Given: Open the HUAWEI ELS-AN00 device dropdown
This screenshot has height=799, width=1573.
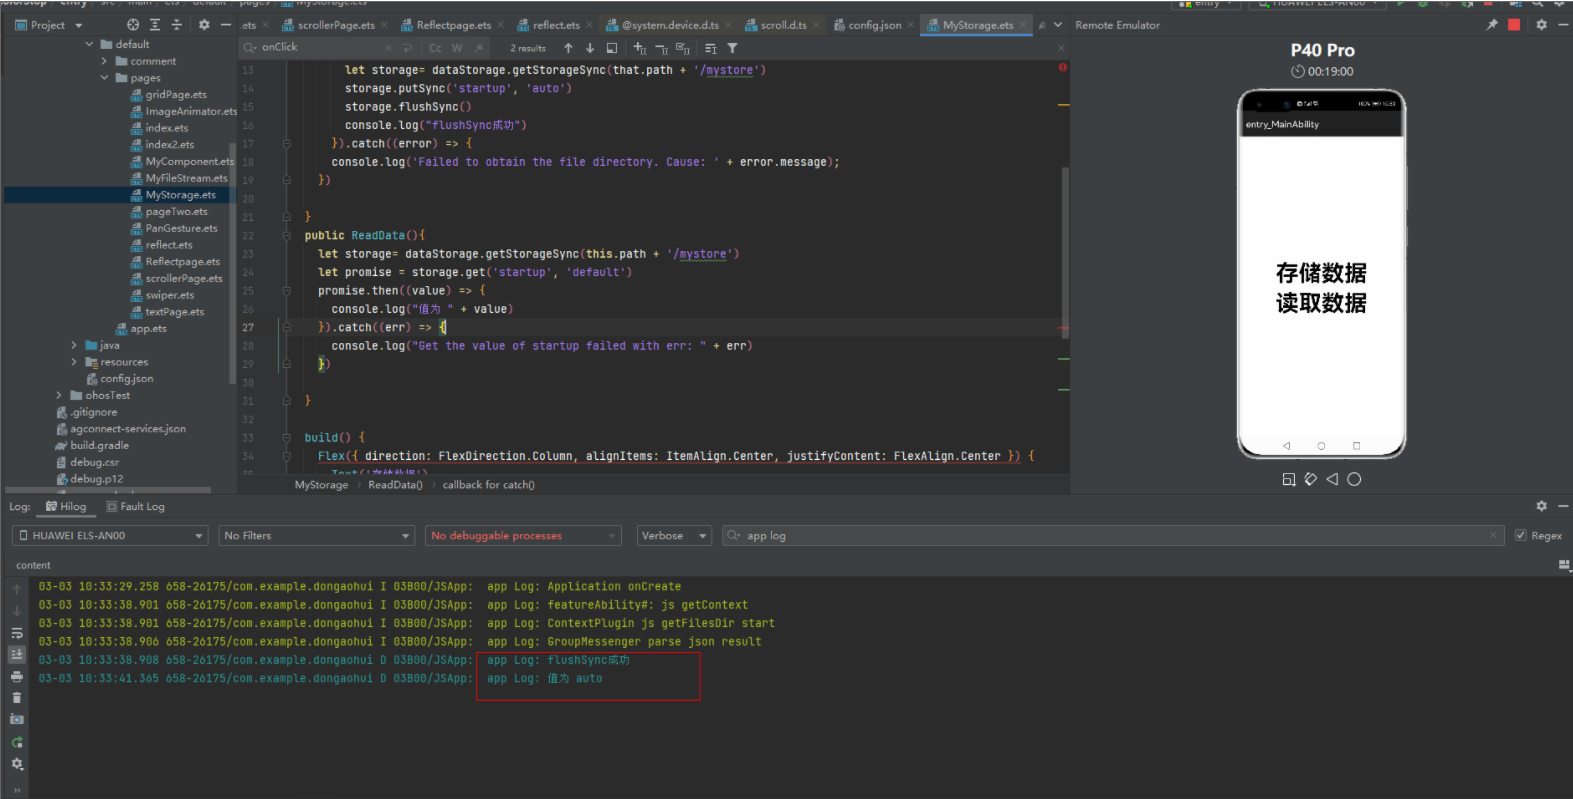Looking at the screenshot, I should pos(110,536).
